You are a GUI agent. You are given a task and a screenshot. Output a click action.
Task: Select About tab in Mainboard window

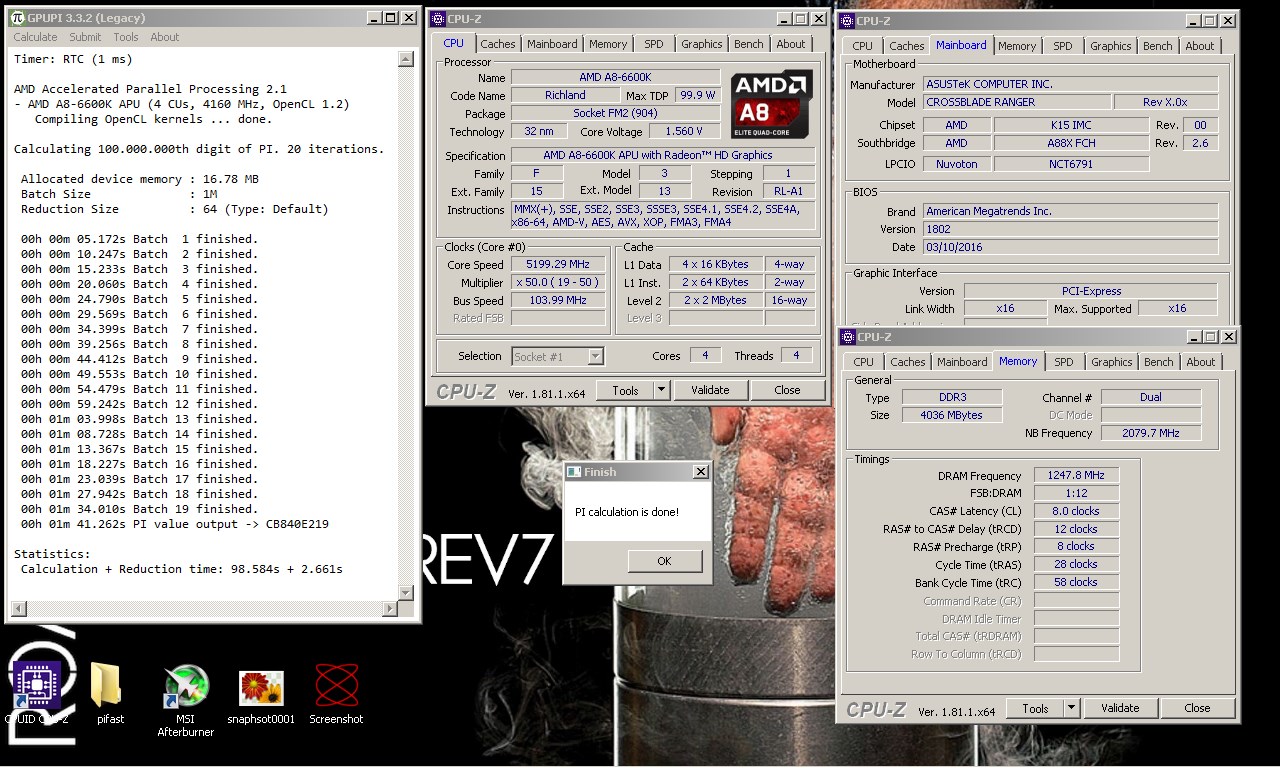coord(1199,46)
